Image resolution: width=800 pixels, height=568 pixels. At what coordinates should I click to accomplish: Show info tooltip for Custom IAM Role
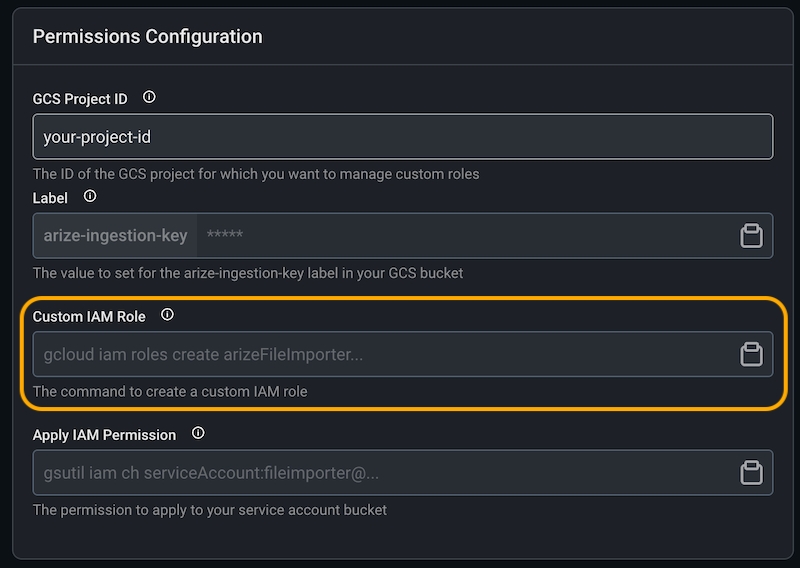pos(167,315)
